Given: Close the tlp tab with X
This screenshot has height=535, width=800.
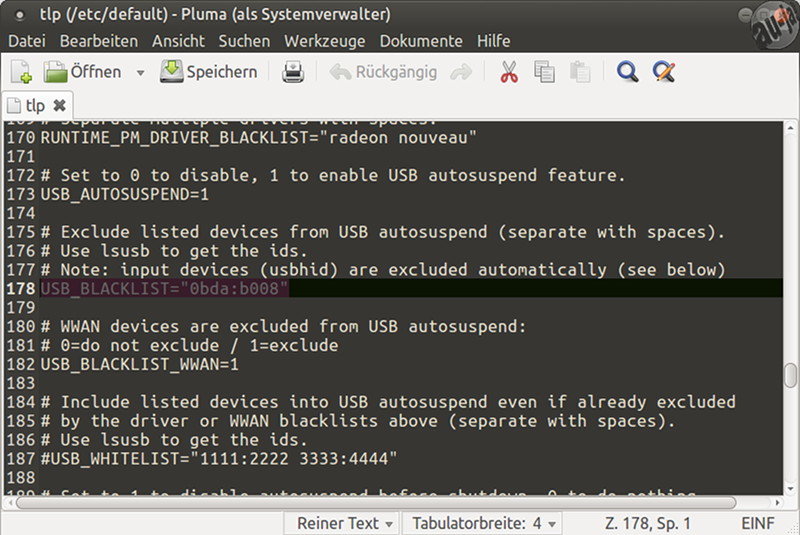Looking at the screenshot, I should tap(60, 106).
